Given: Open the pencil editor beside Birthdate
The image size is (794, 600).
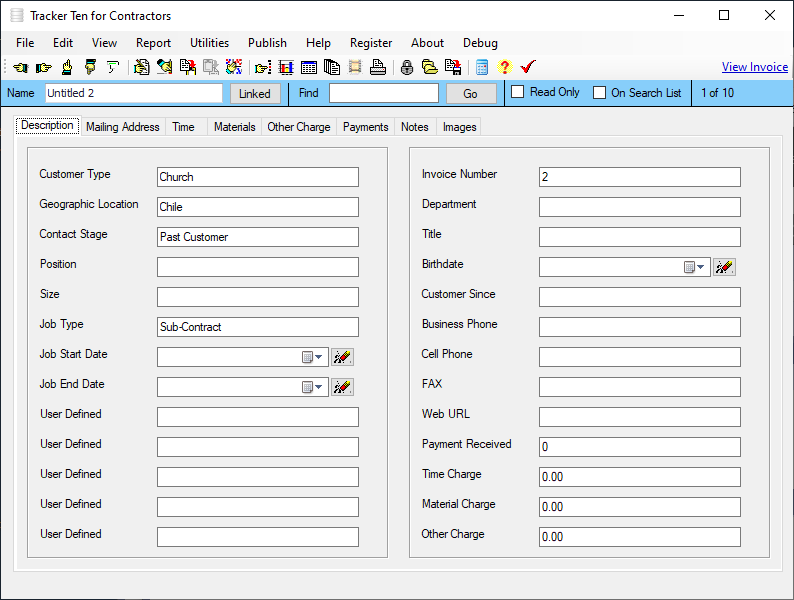Looking at the screenshot, I should click(725, 267).
